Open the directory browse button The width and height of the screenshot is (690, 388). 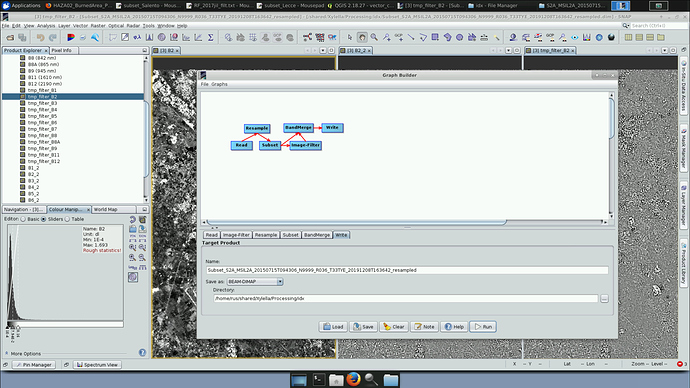[604, 299]
